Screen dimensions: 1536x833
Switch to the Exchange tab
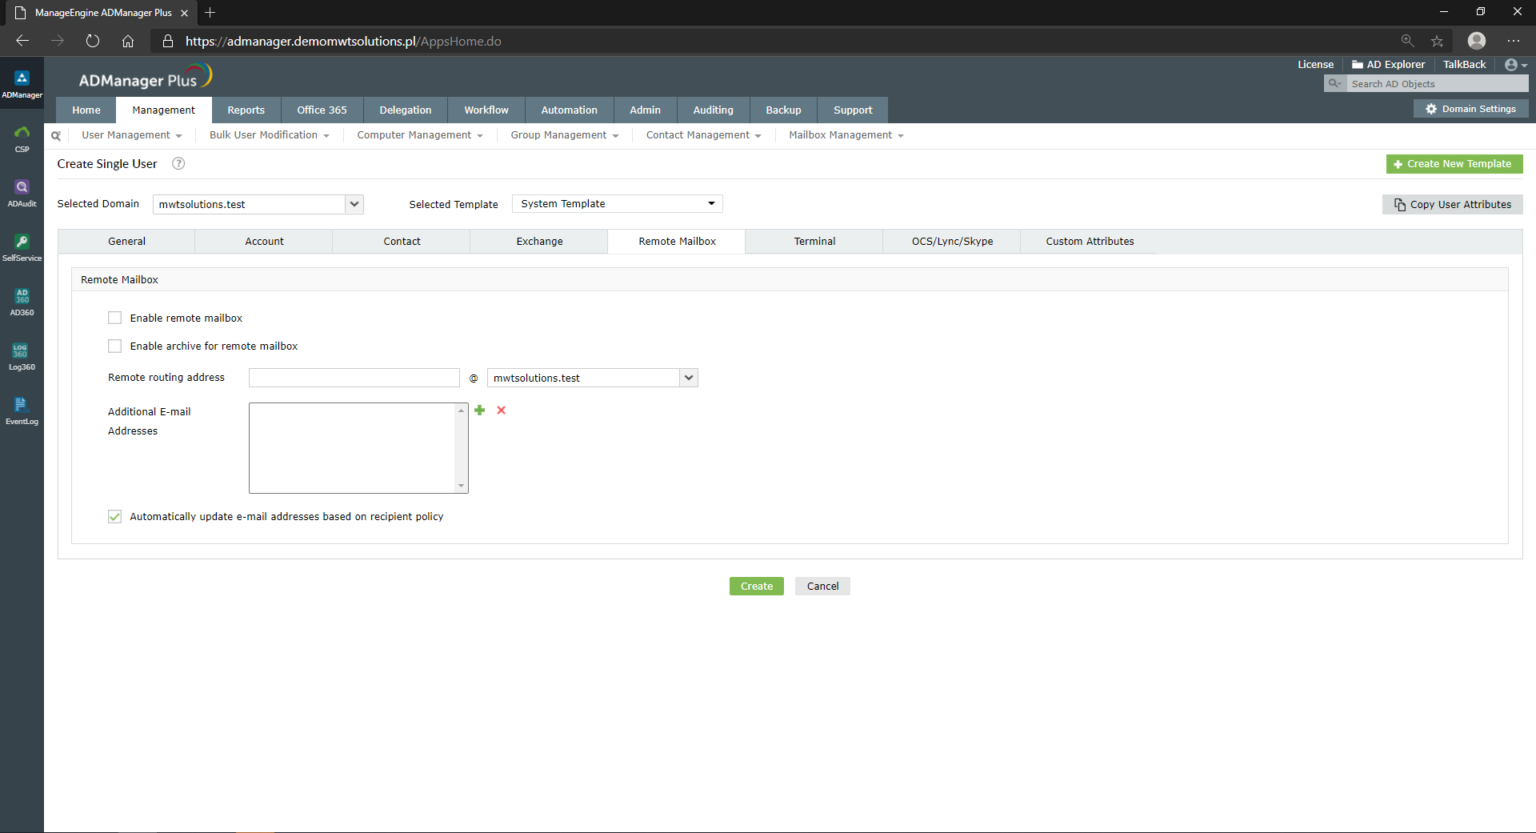point(539,241)
